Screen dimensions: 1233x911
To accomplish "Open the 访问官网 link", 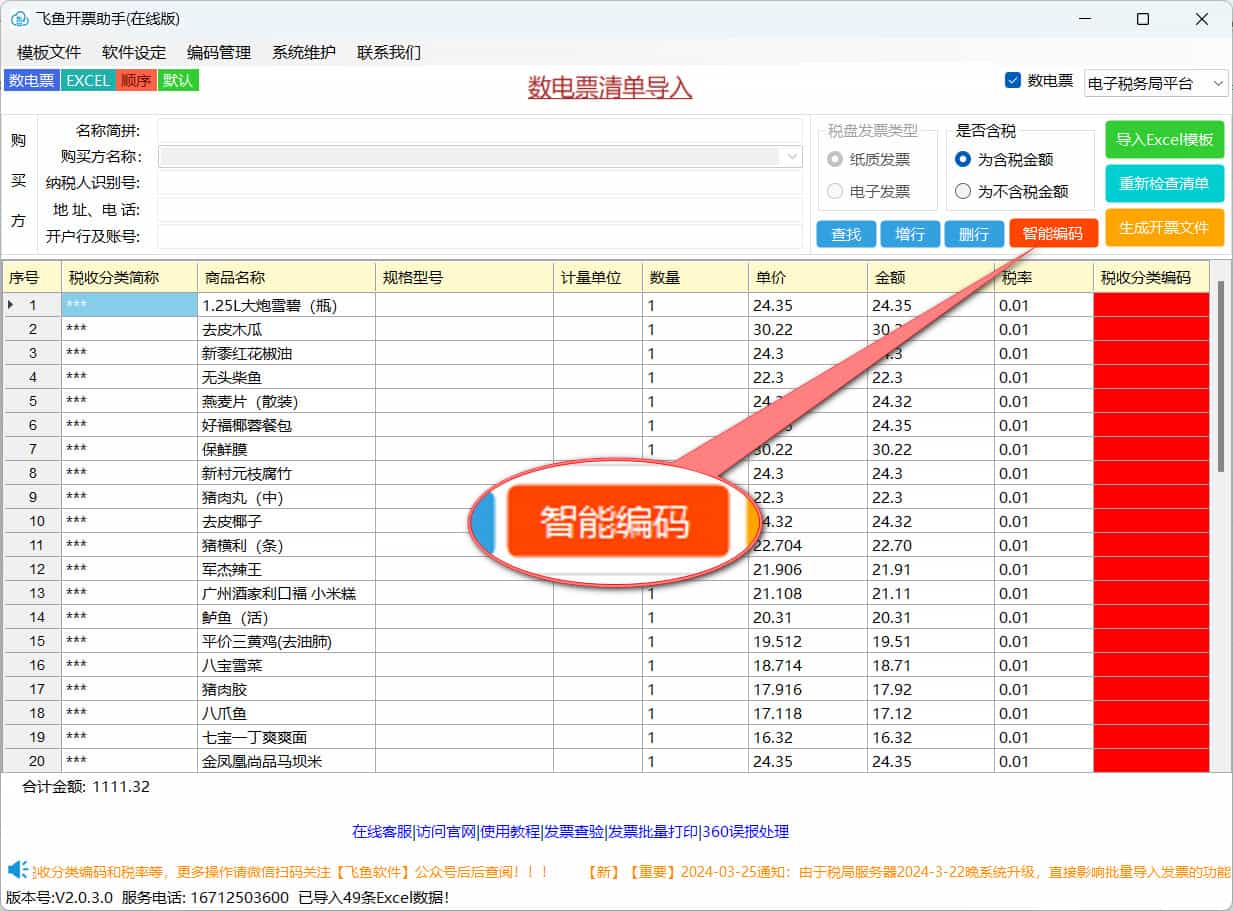I will (x=447, y=831).
